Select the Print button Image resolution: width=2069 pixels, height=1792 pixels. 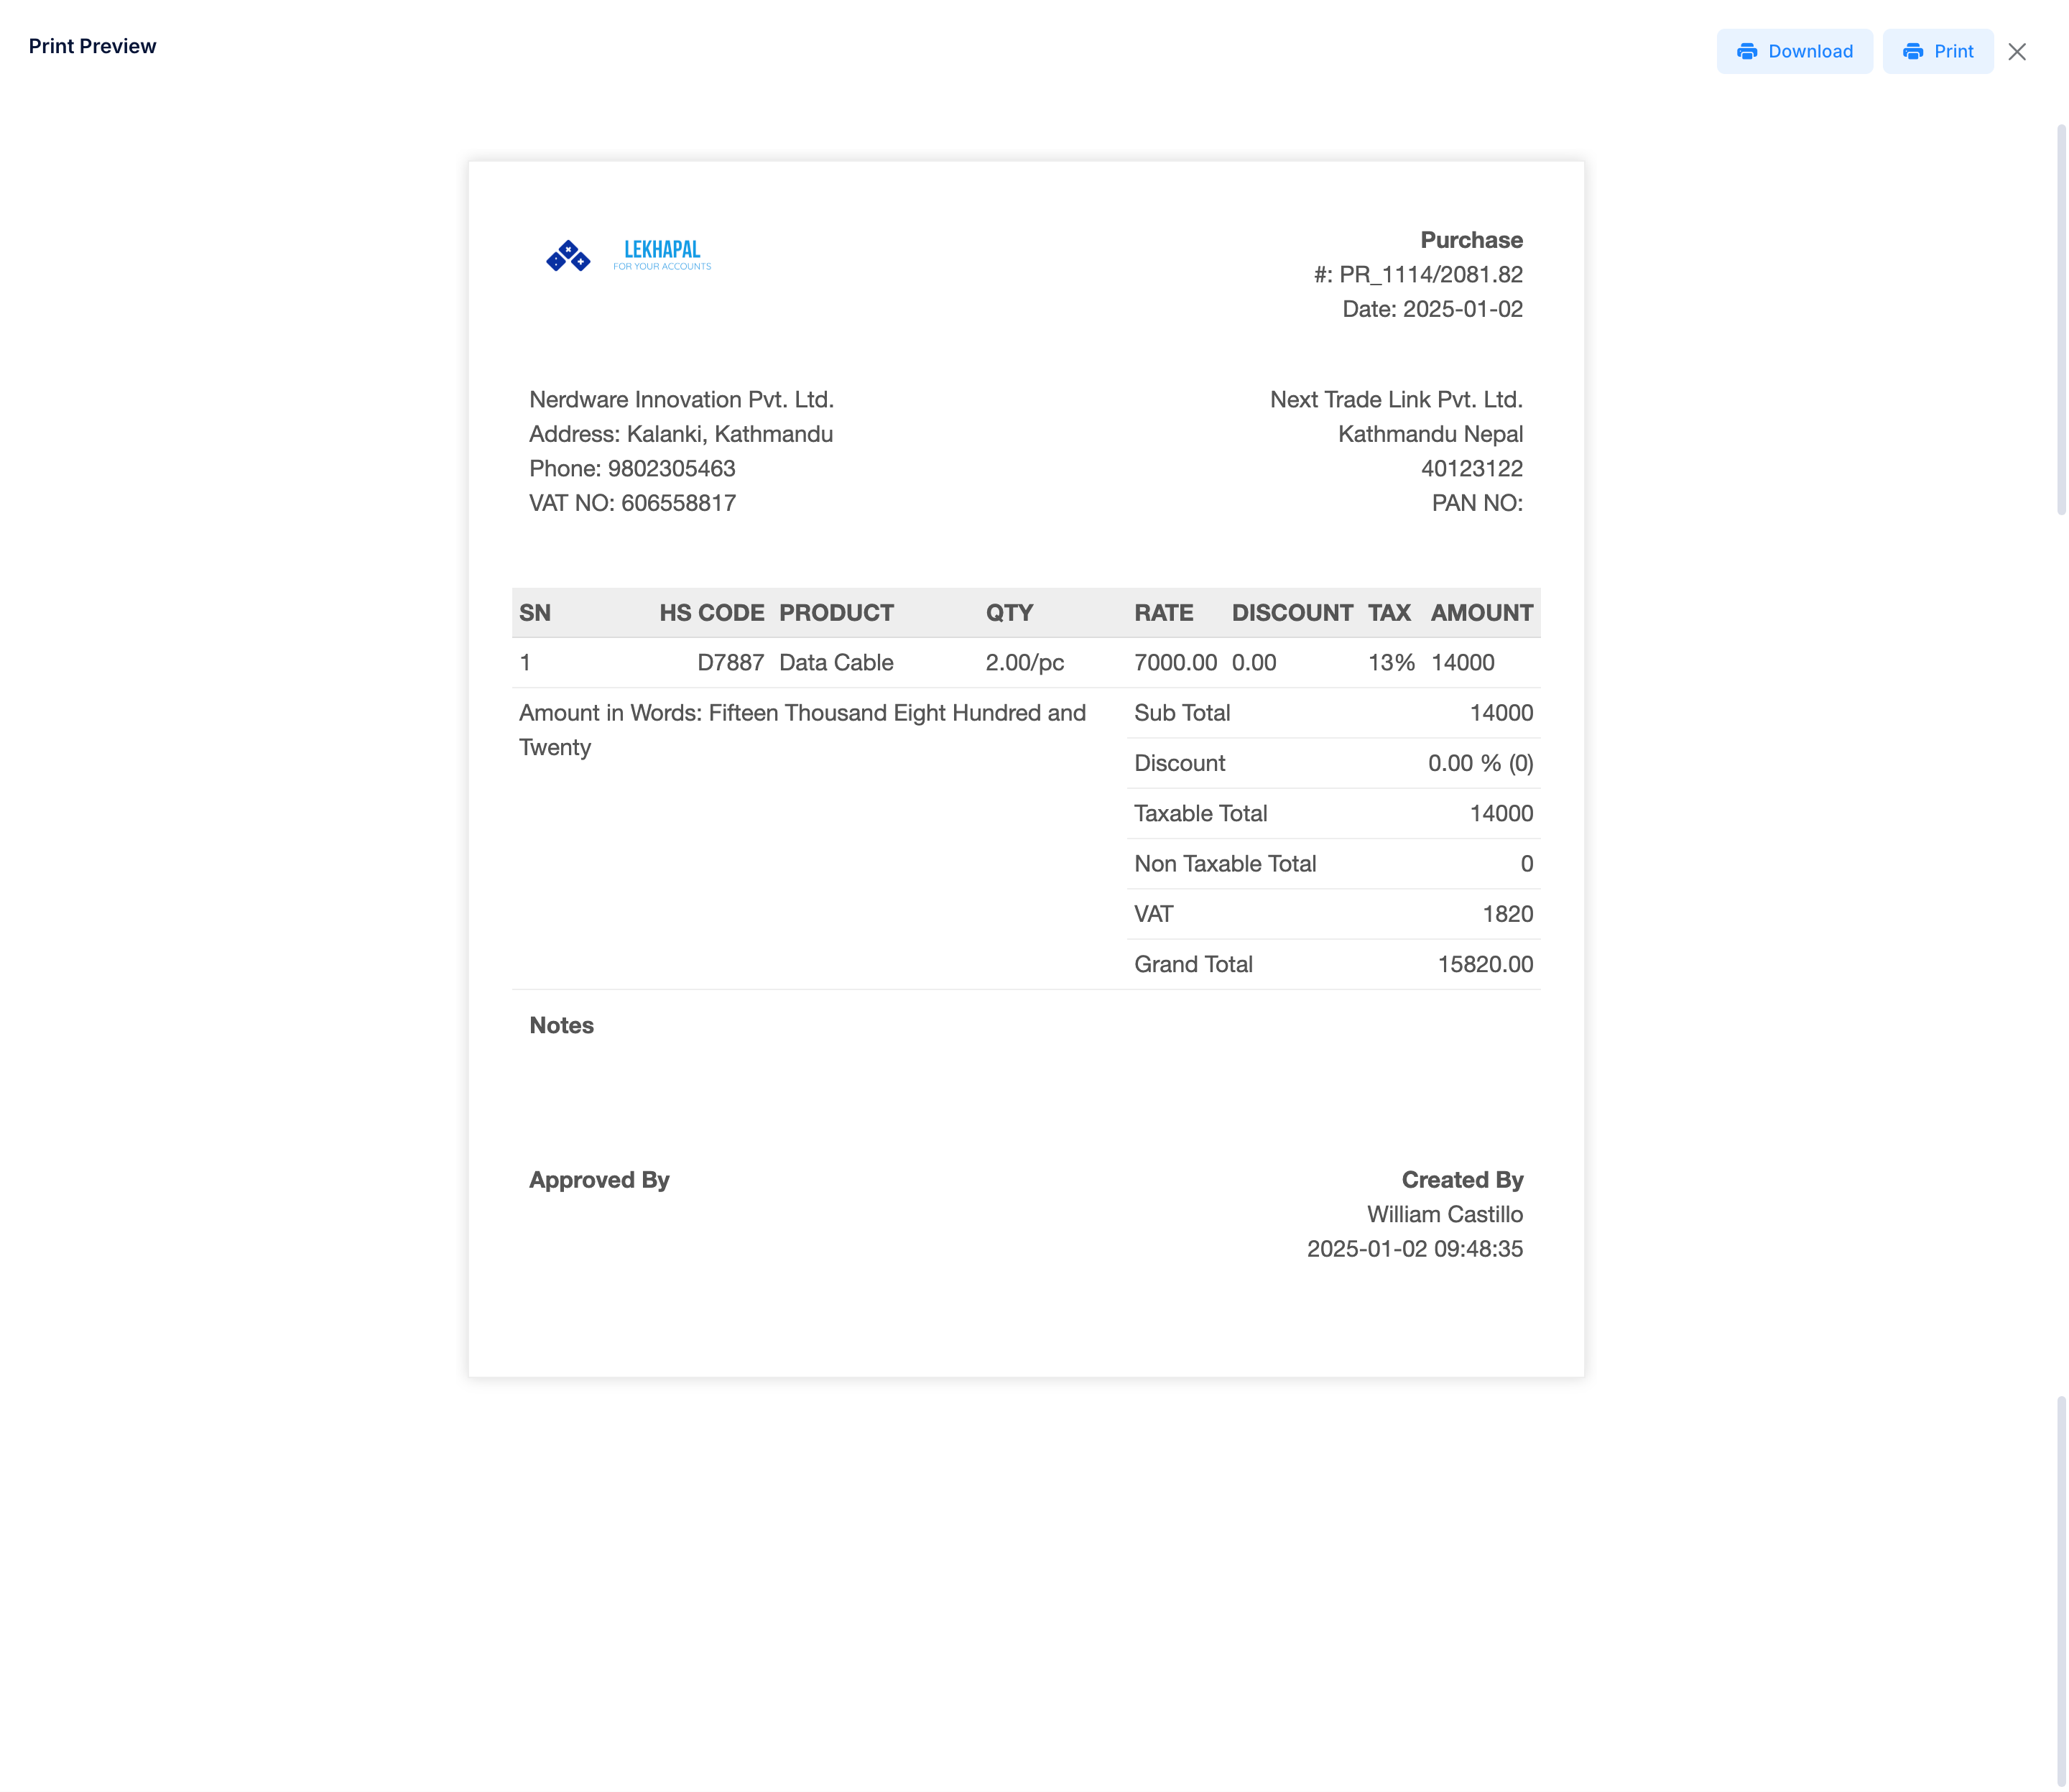[1937, 51]
